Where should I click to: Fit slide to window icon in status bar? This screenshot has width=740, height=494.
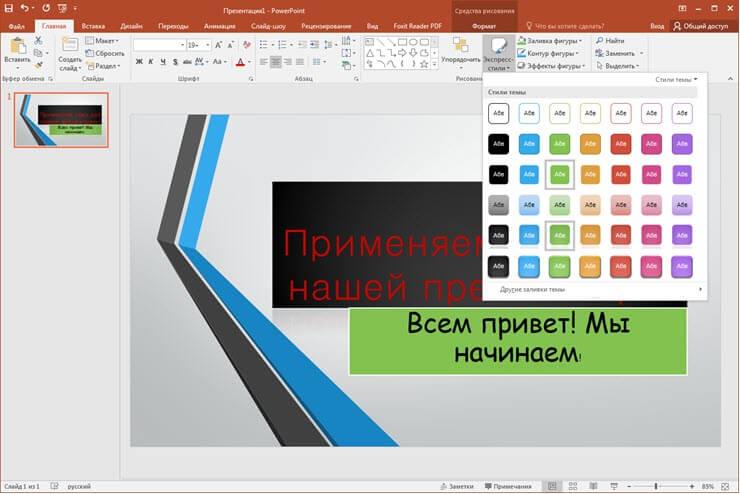(x=725, y=486)
